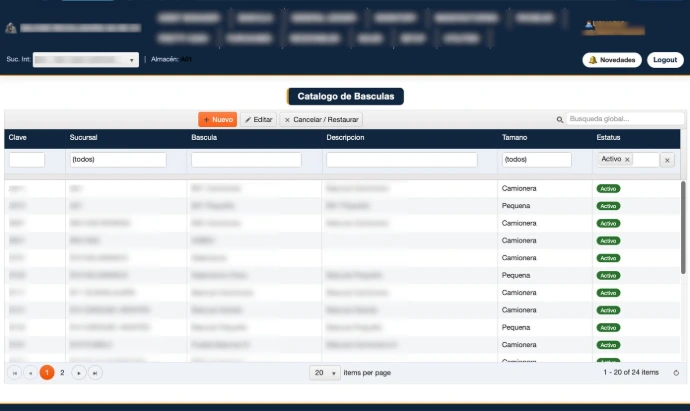Switch to page 2
The image size is (690, 411).
[x=62, y=373]
